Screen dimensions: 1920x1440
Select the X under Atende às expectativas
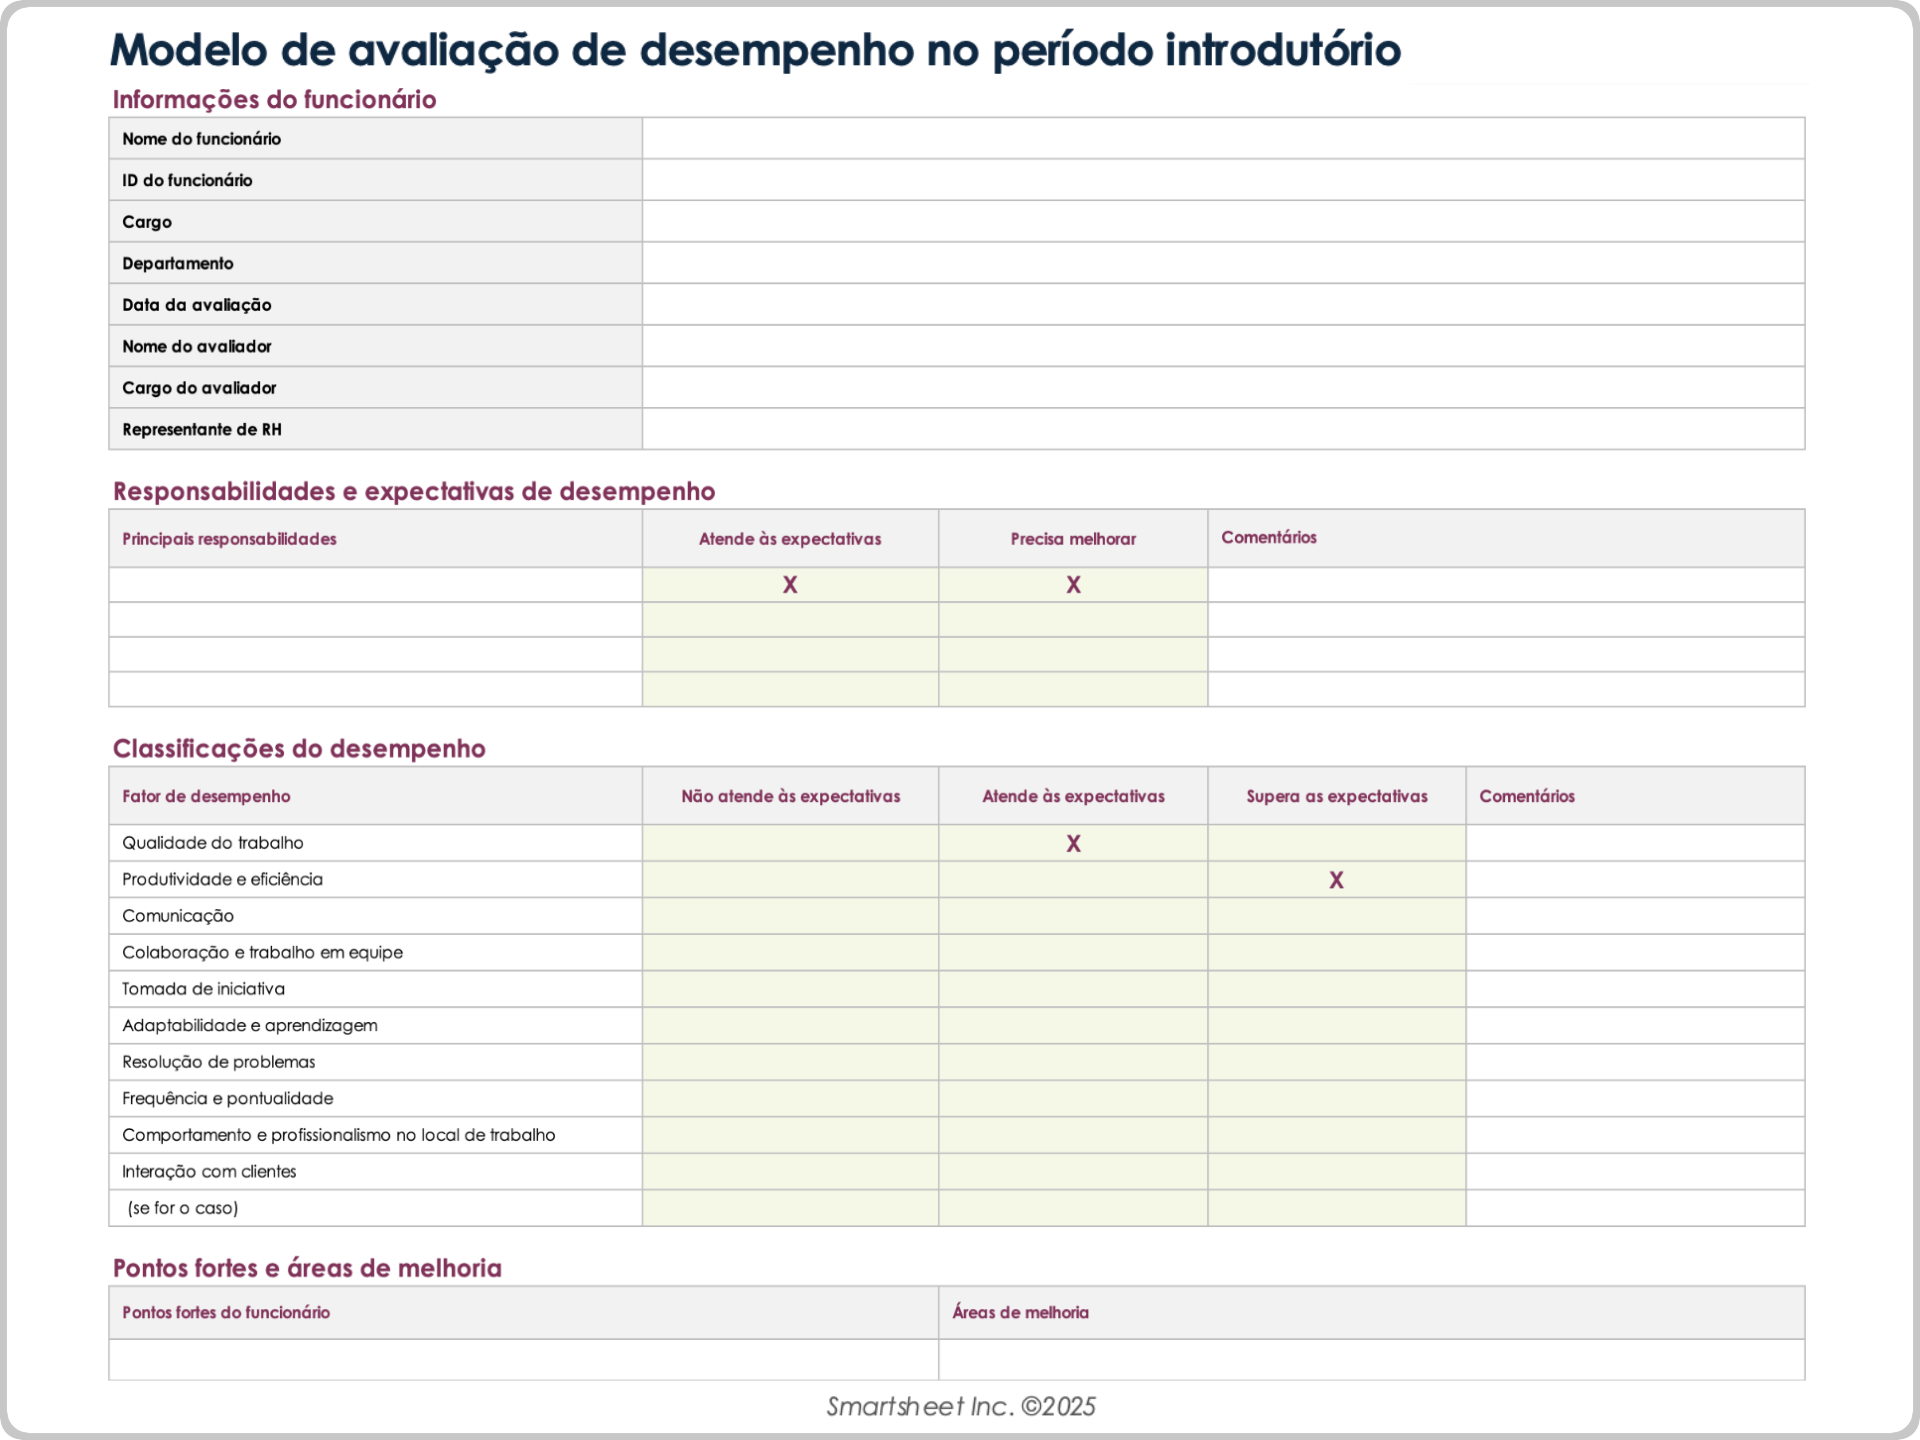pos(790,584)
